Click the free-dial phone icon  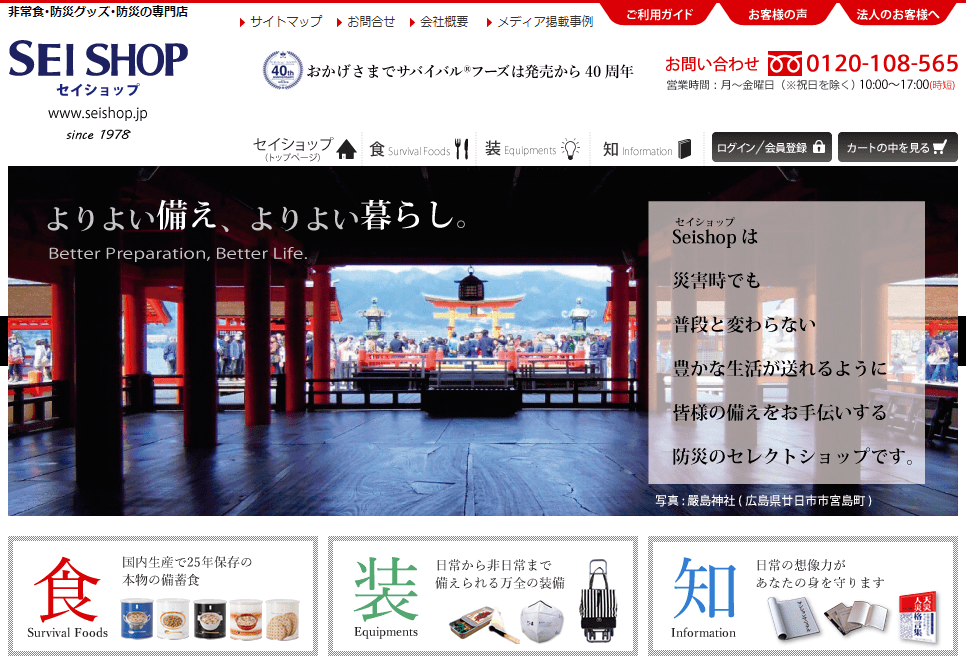(x=785, y=63)
